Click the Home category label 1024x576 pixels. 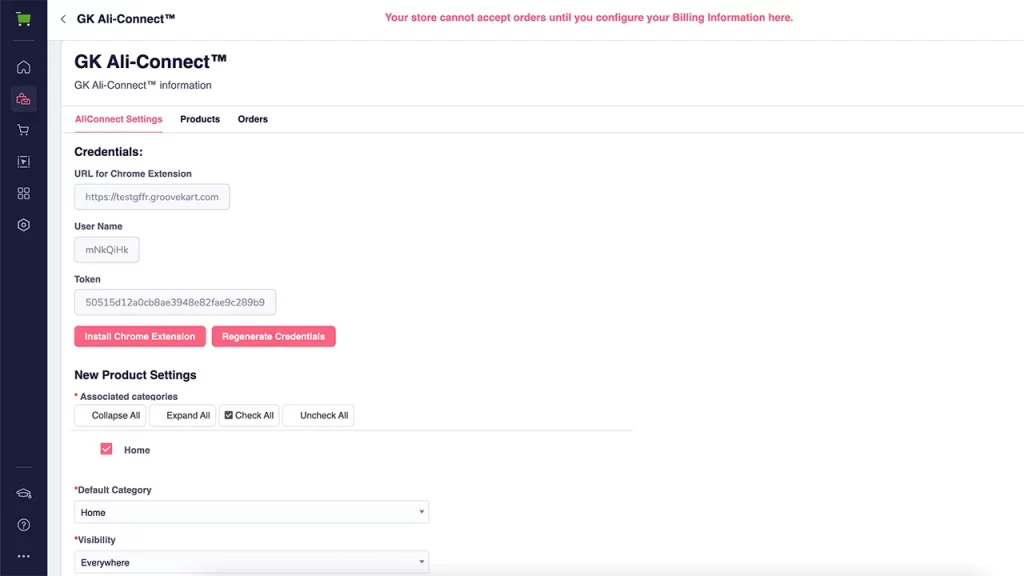pyautogui.click(x=137, y=450)
